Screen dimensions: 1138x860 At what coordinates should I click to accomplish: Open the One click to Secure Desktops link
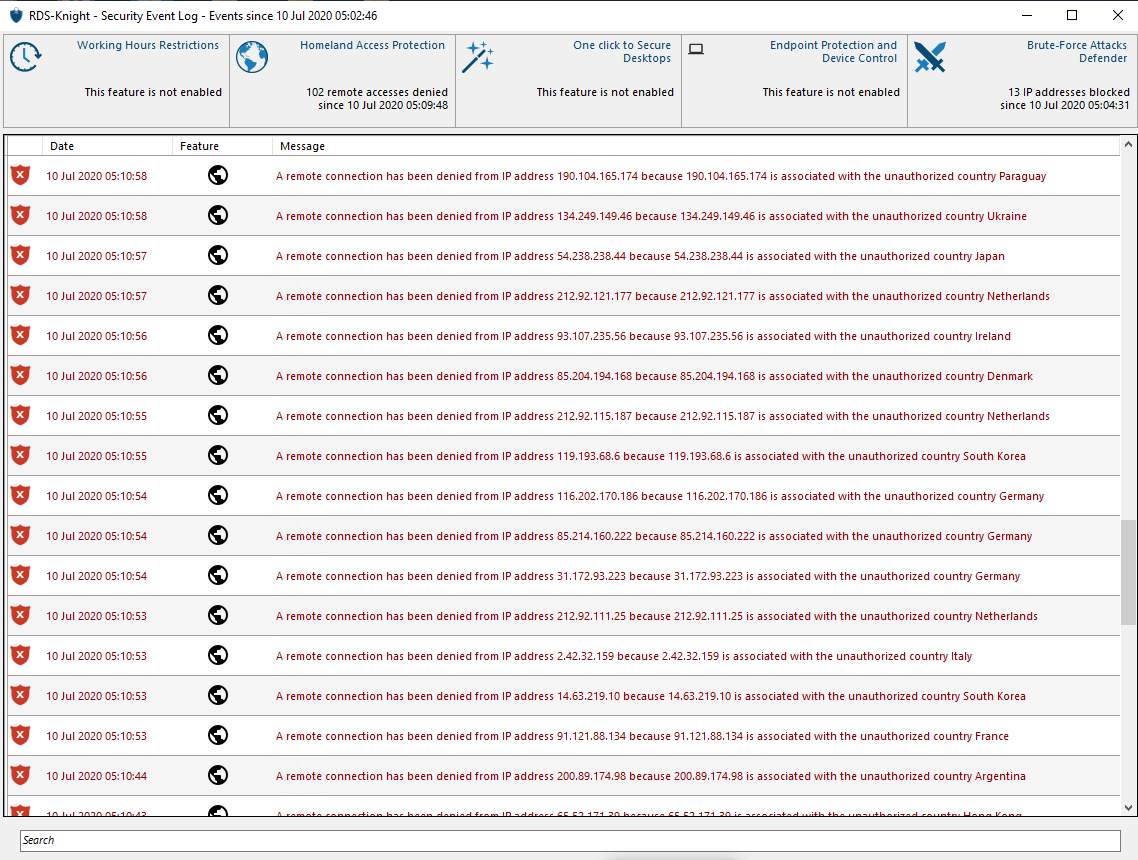(x=622, y=52)
